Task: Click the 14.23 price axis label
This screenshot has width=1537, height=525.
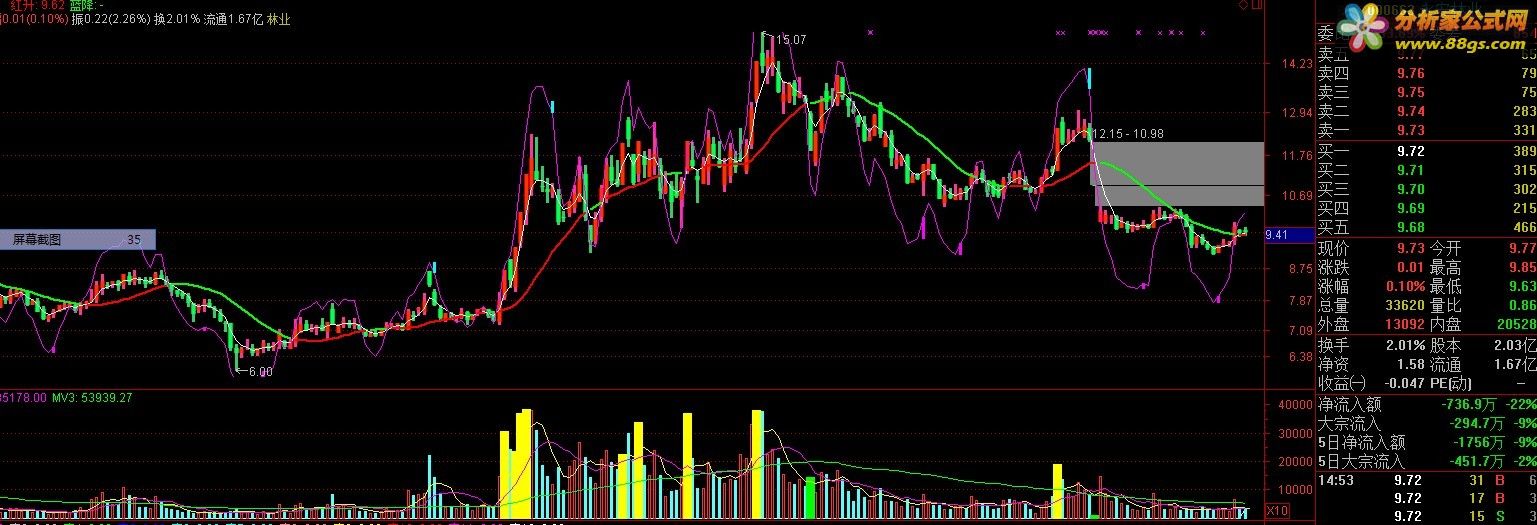Action: (1296, 64)
